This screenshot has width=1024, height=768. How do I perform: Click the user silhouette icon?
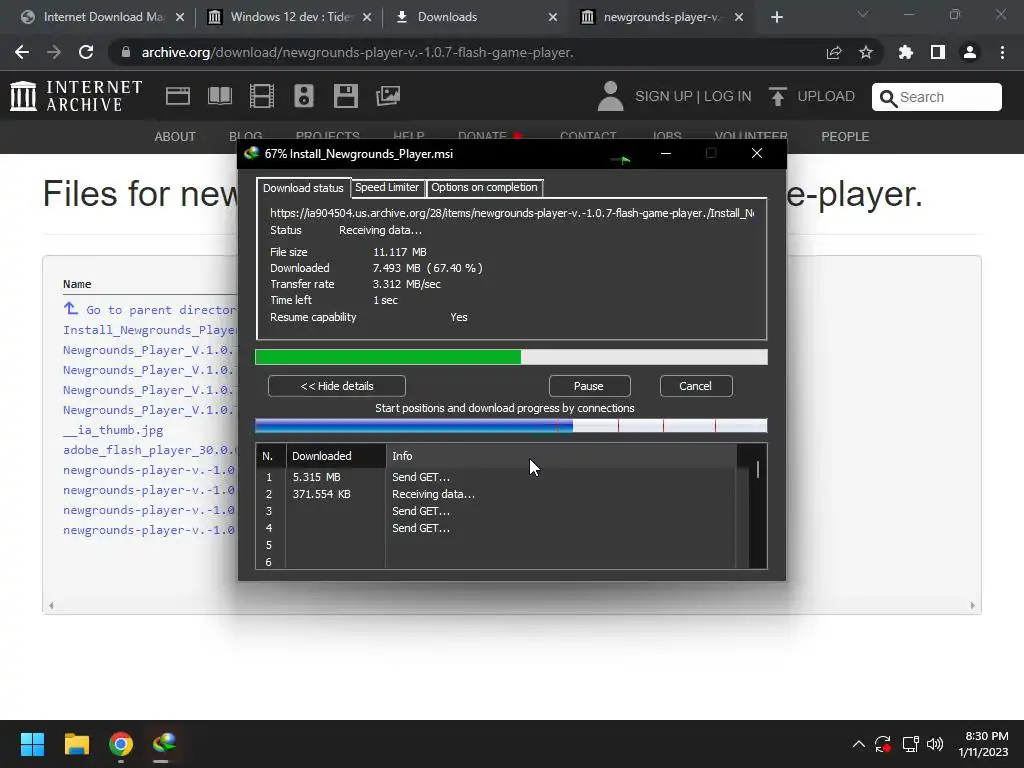click(611, 96)
